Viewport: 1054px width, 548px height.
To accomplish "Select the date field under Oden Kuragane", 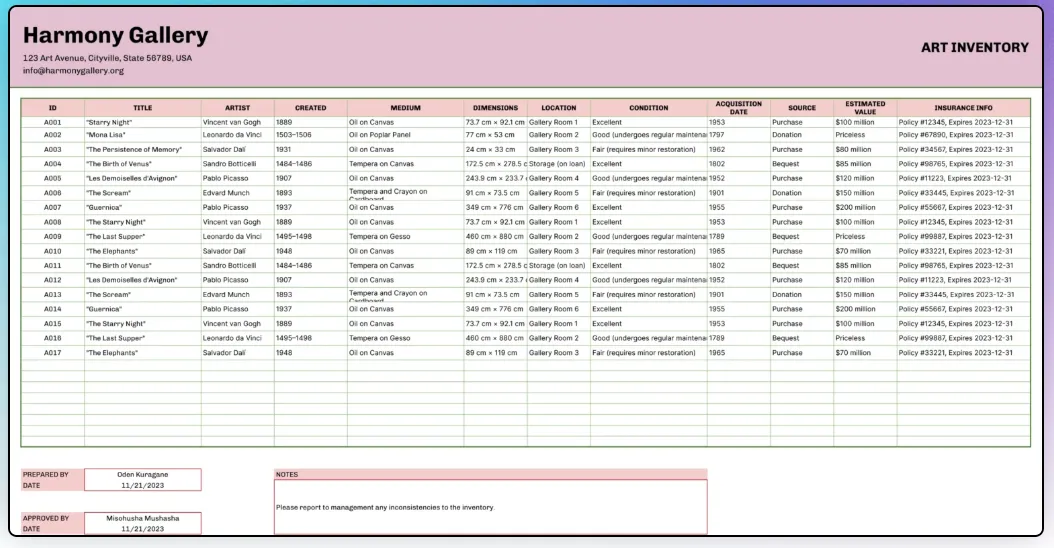I will click(143, 485).
